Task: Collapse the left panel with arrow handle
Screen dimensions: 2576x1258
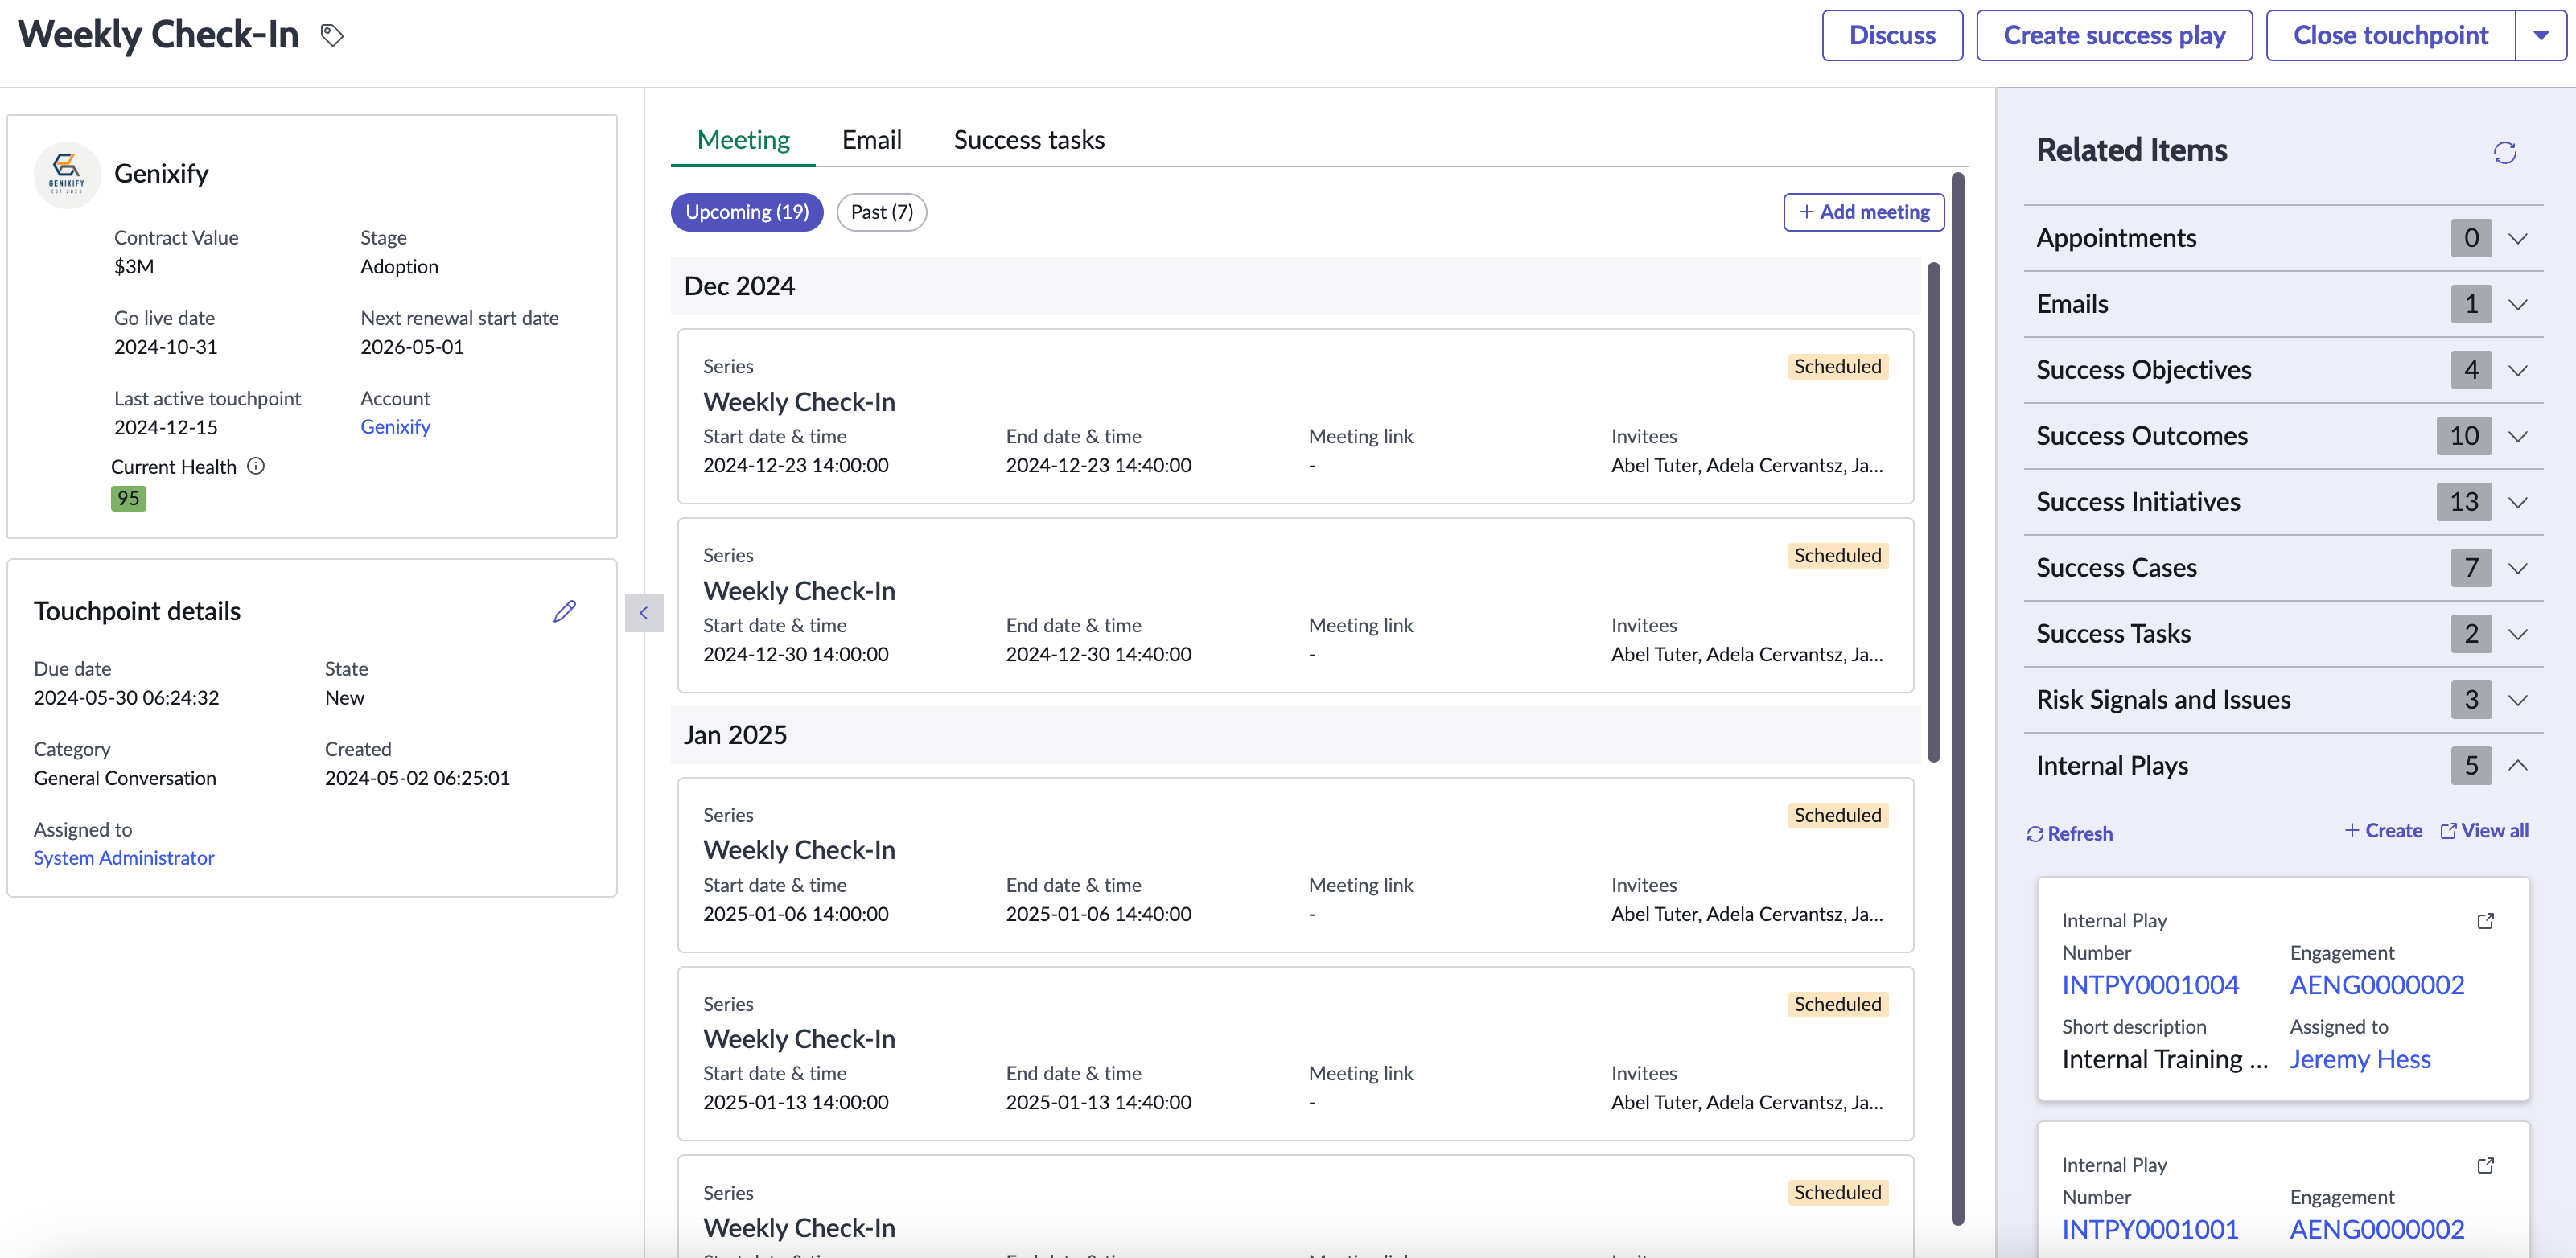Action: click(644, 613)
